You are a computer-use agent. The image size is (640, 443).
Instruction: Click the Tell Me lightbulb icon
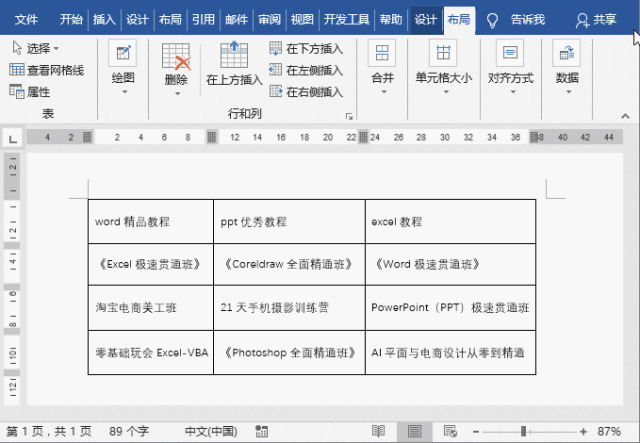click(493, 20)
